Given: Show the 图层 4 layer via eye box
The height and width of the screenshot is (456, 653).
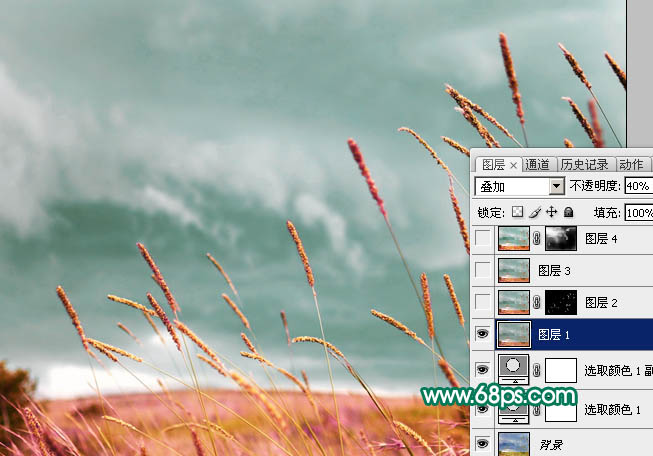Looking at the screenshot, I should point(483,239).
